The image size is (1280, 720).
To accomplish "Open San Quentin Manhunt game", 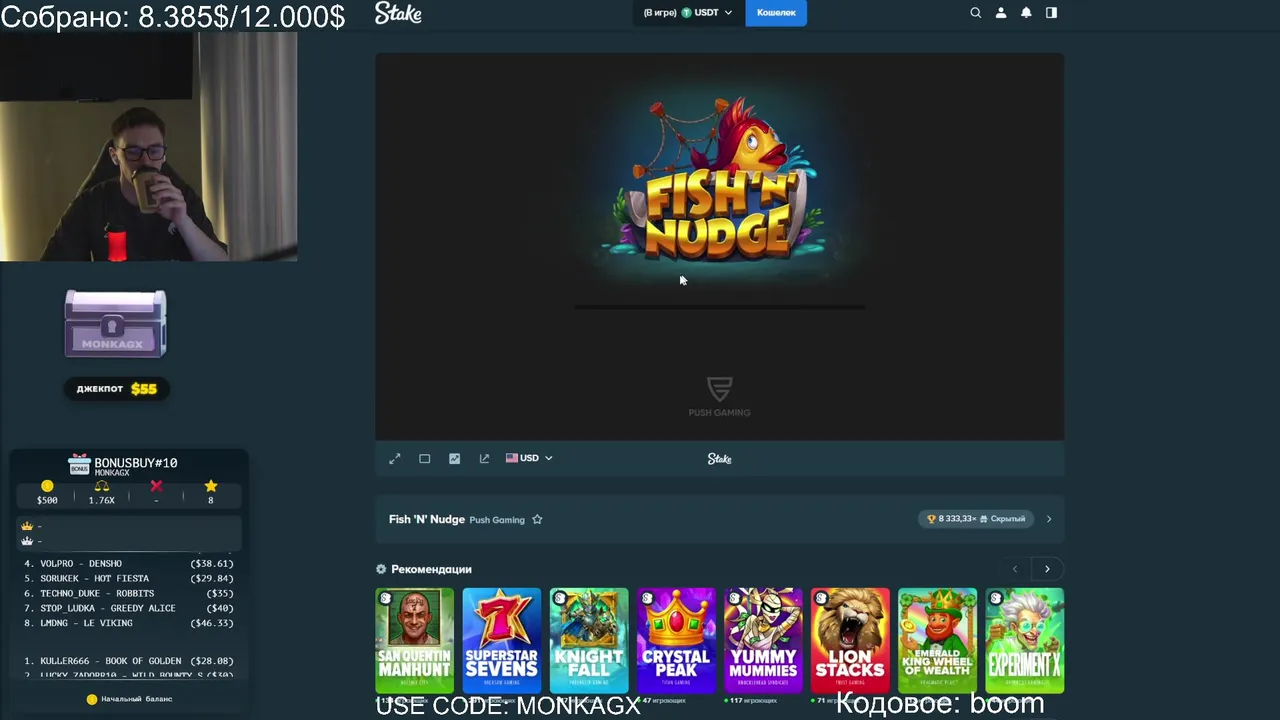I will [x=414, y=640].
